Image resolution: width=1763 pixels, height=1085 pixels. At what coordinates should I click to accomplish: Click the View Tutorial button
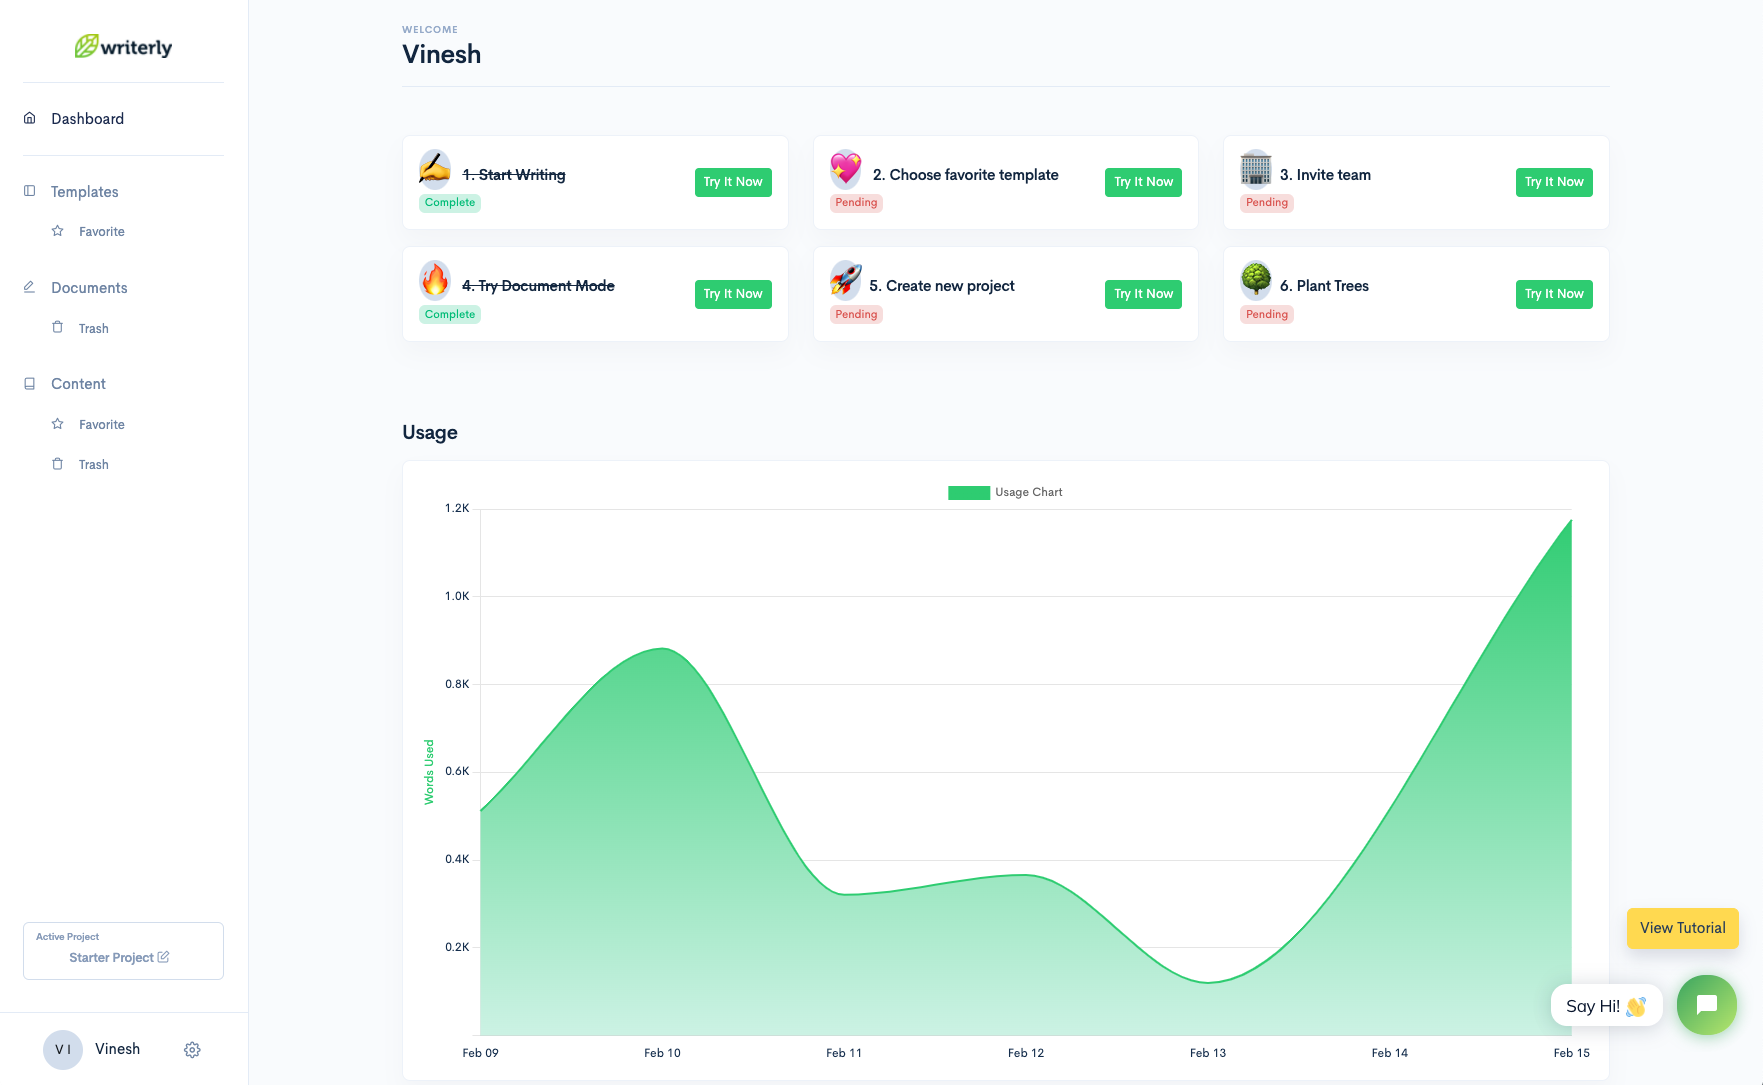[1682, 928]
